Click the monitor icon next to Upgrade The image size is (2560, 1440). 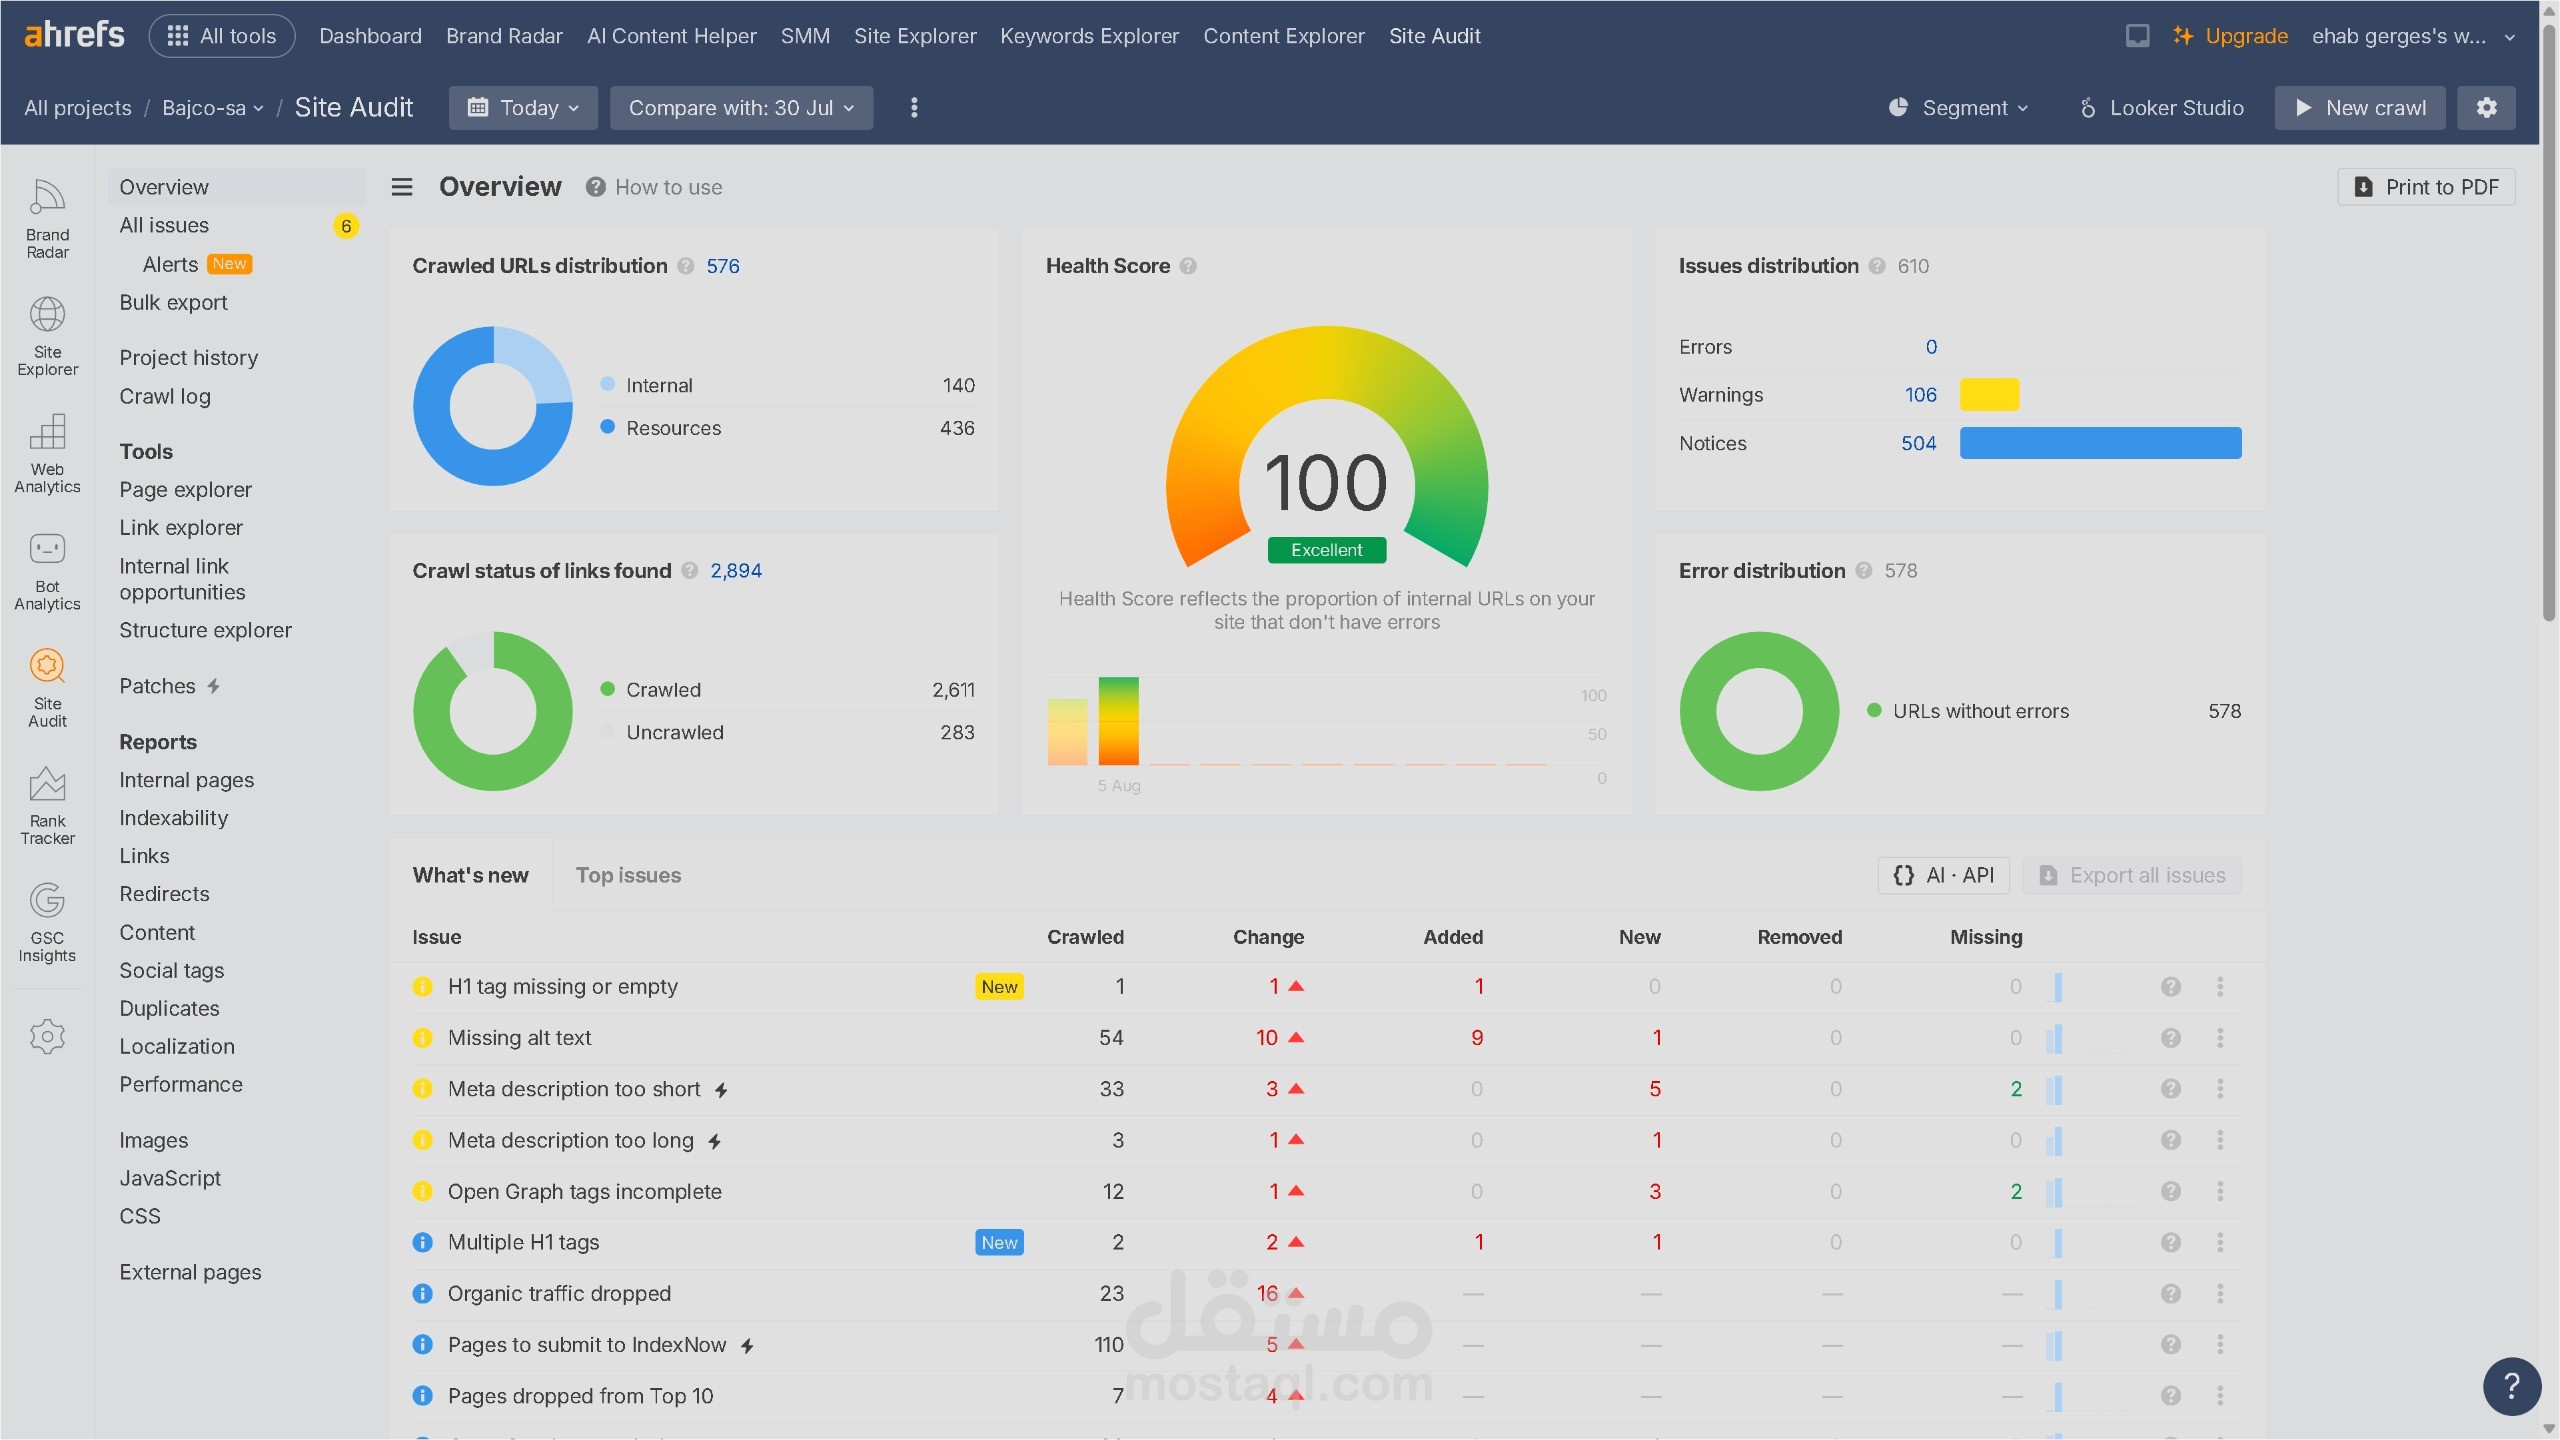(2137, 36)
